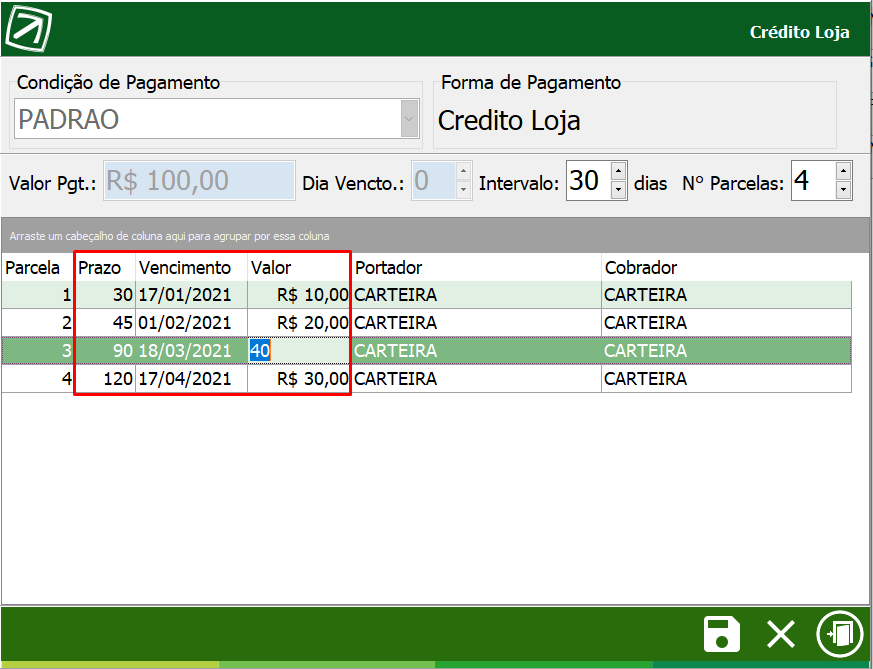Sort by the Vencimento column header
This screenshot has height=669, width=873.
(192, 268)
